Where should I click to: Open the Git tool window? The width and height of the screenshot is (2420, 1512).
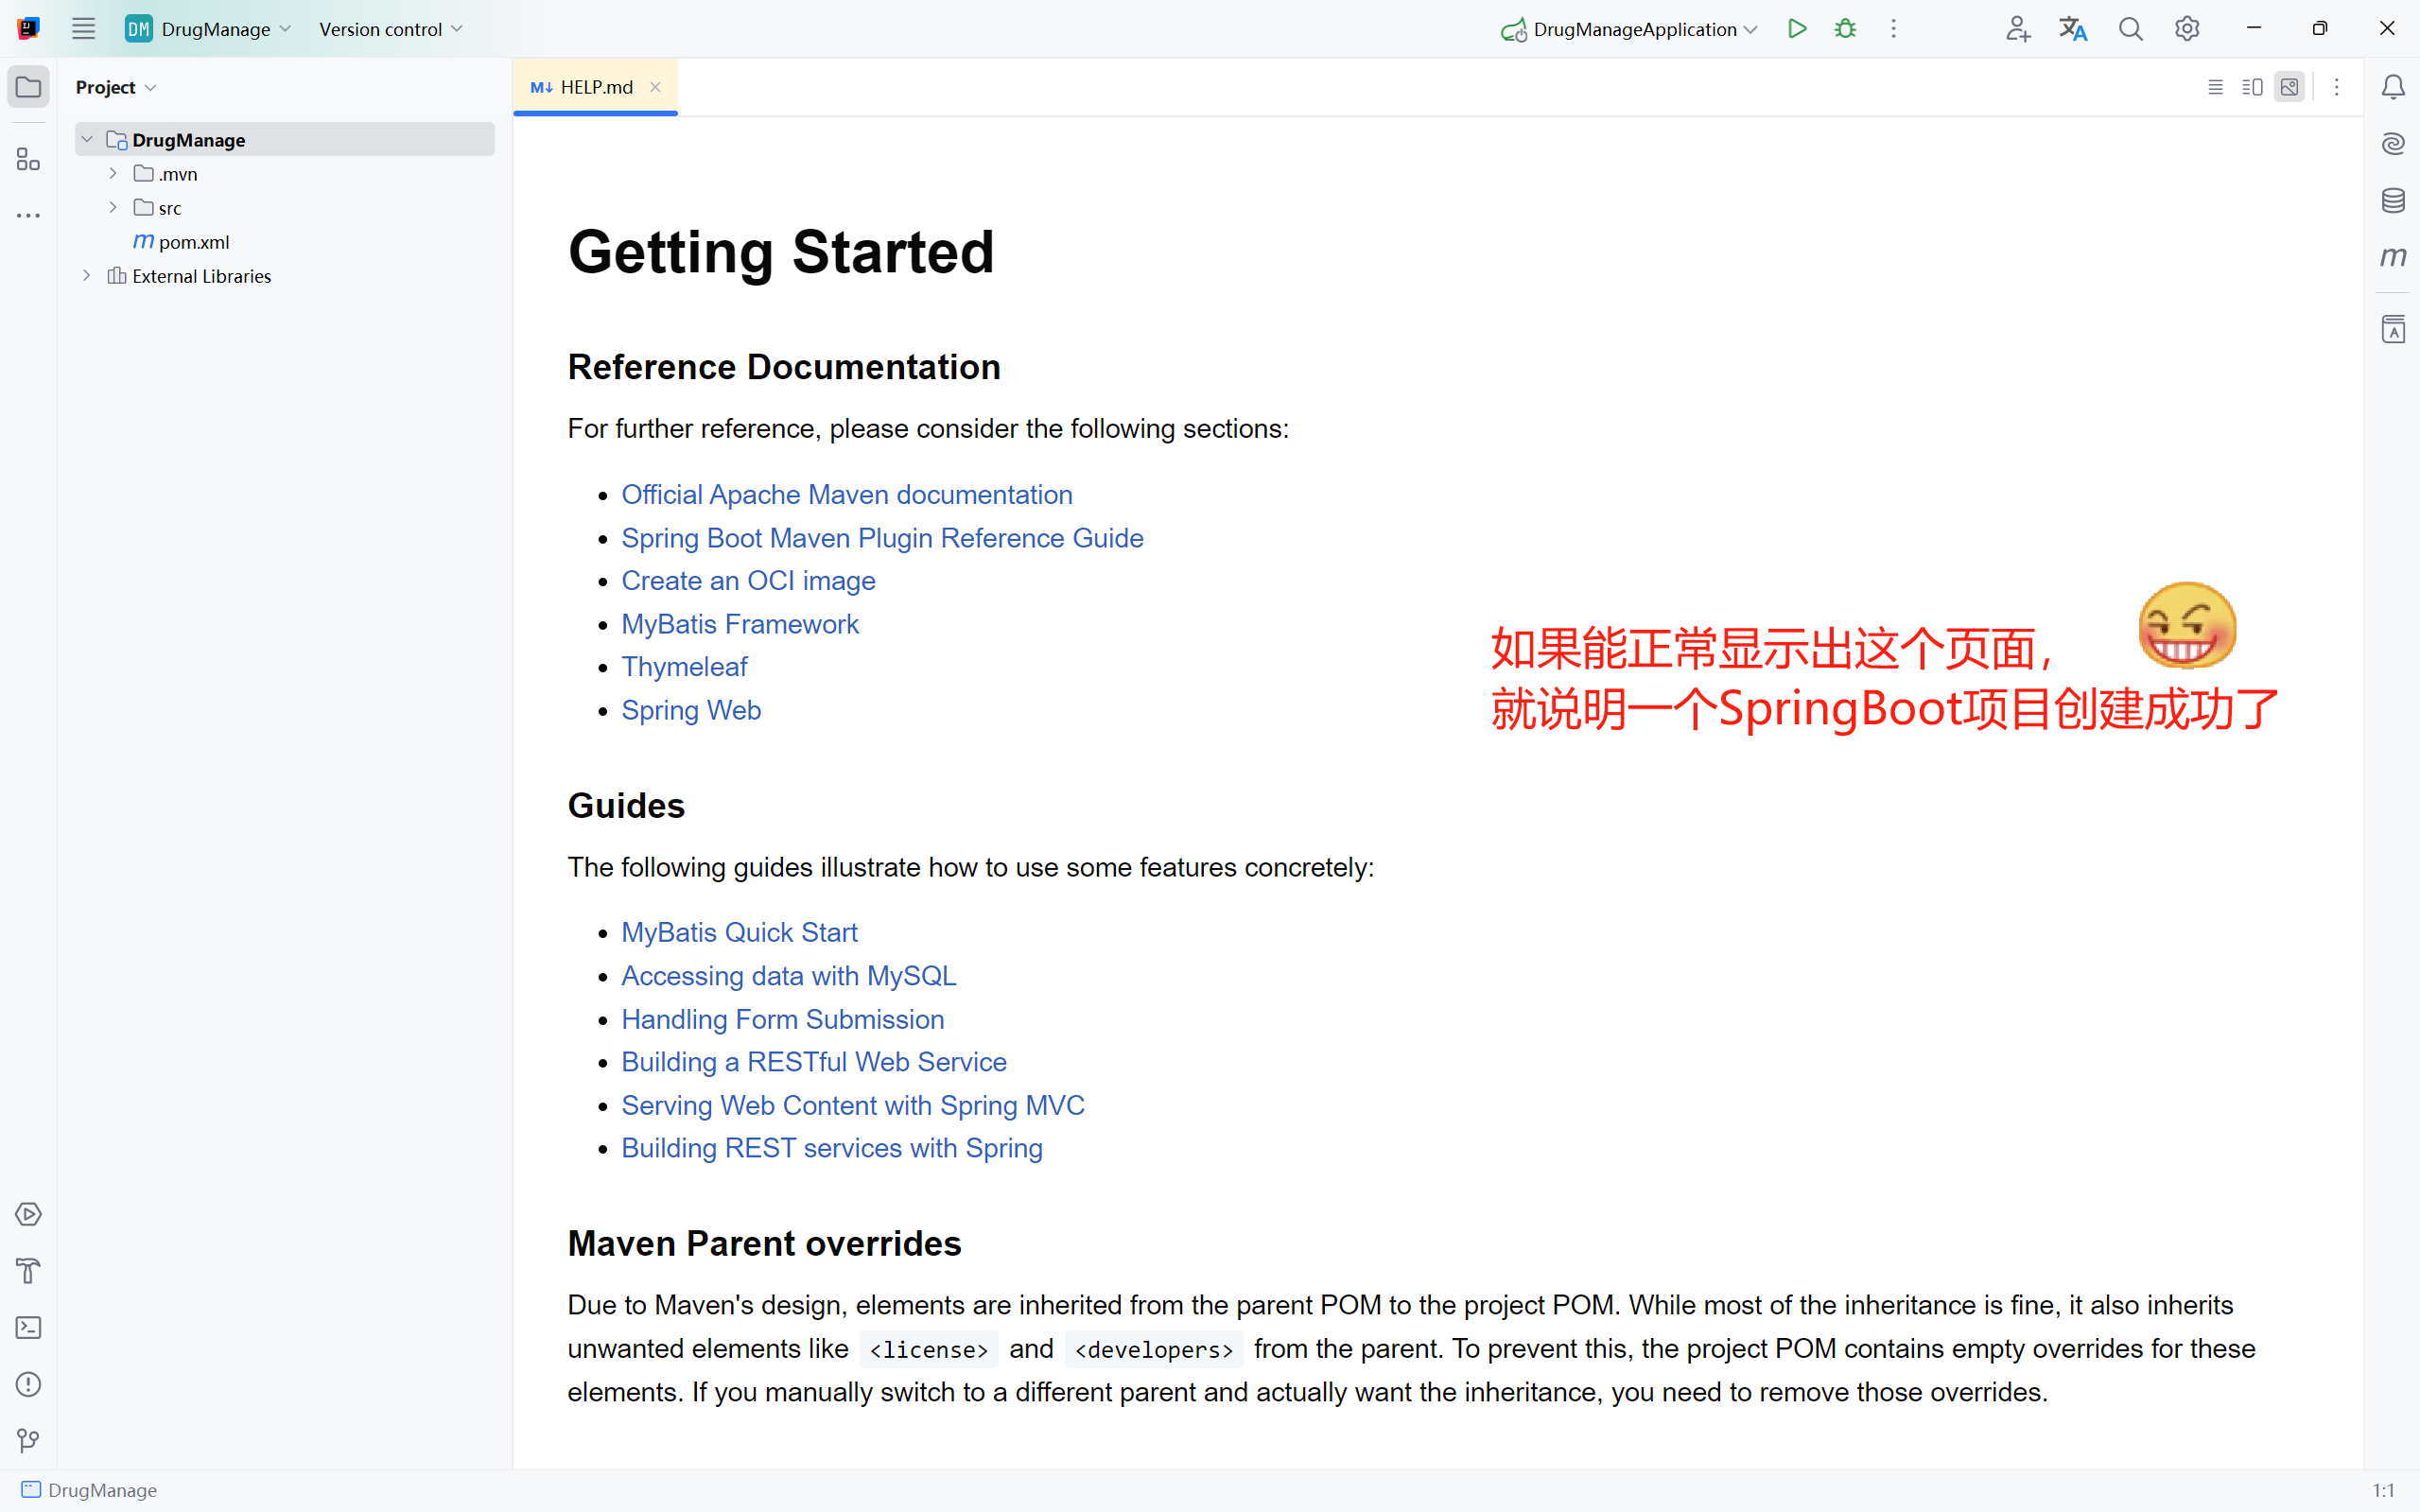pyautogui.click(x=28, y=1440)
